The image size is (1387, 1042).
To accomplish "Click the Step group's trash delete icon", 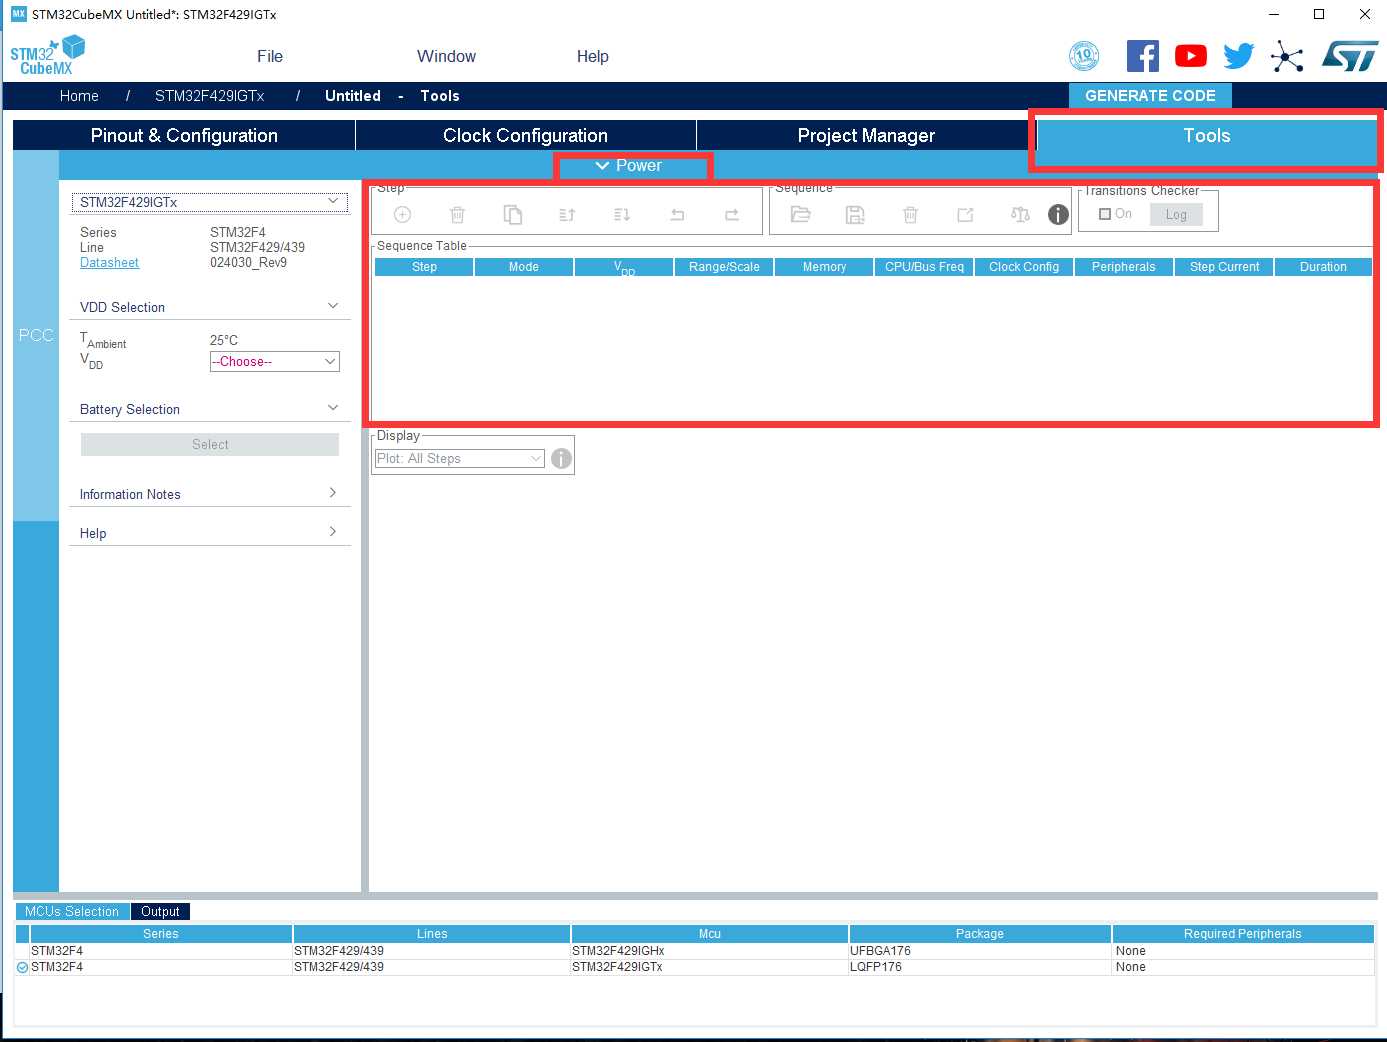I will tap(457, 214).
